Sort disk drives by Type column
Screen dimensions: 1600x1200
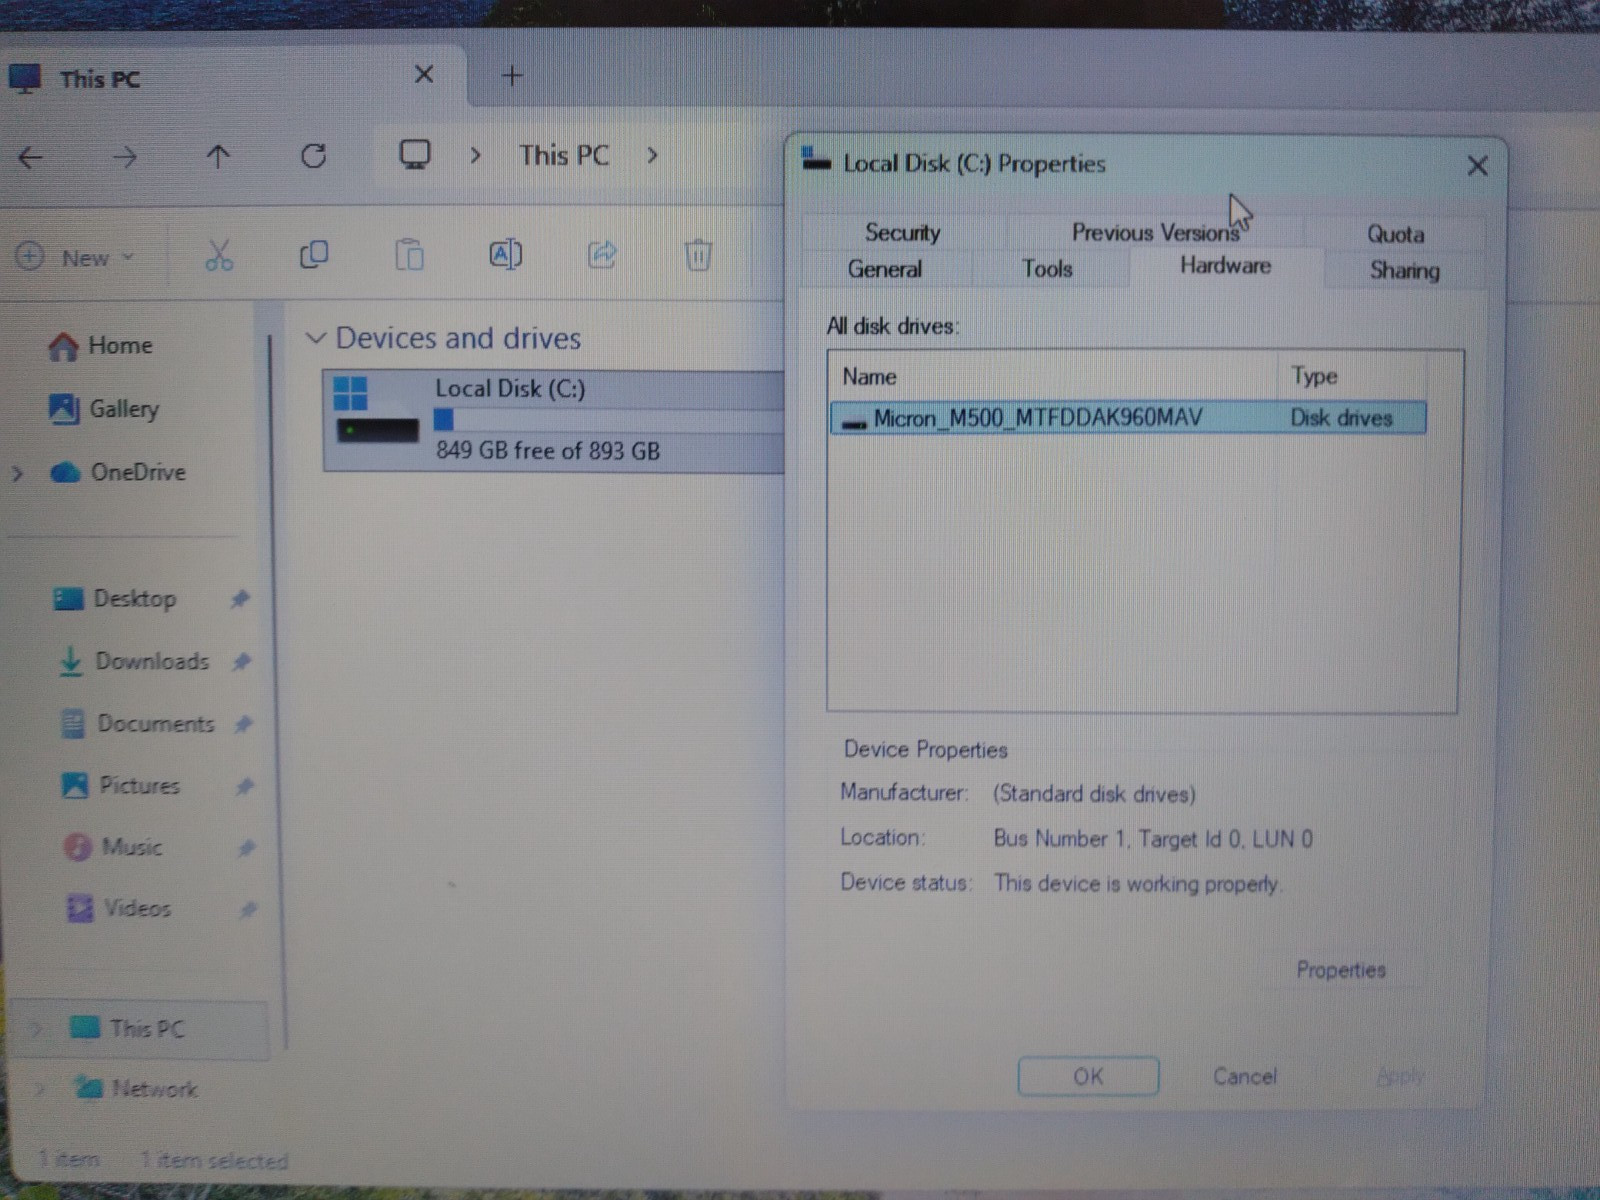point(1351,377)
